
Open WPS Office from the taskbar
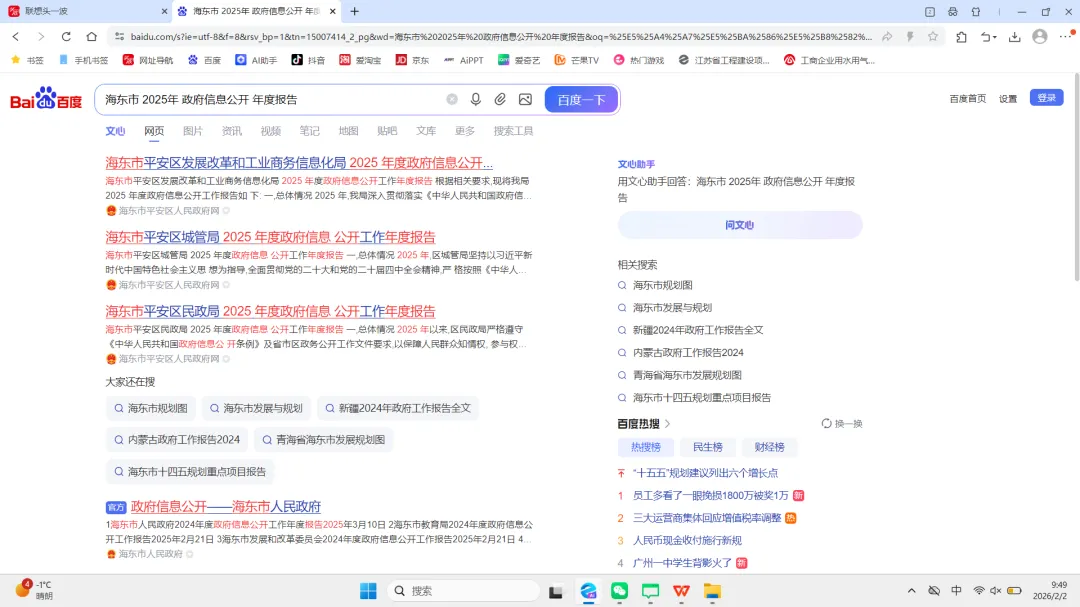pos(681,591)
